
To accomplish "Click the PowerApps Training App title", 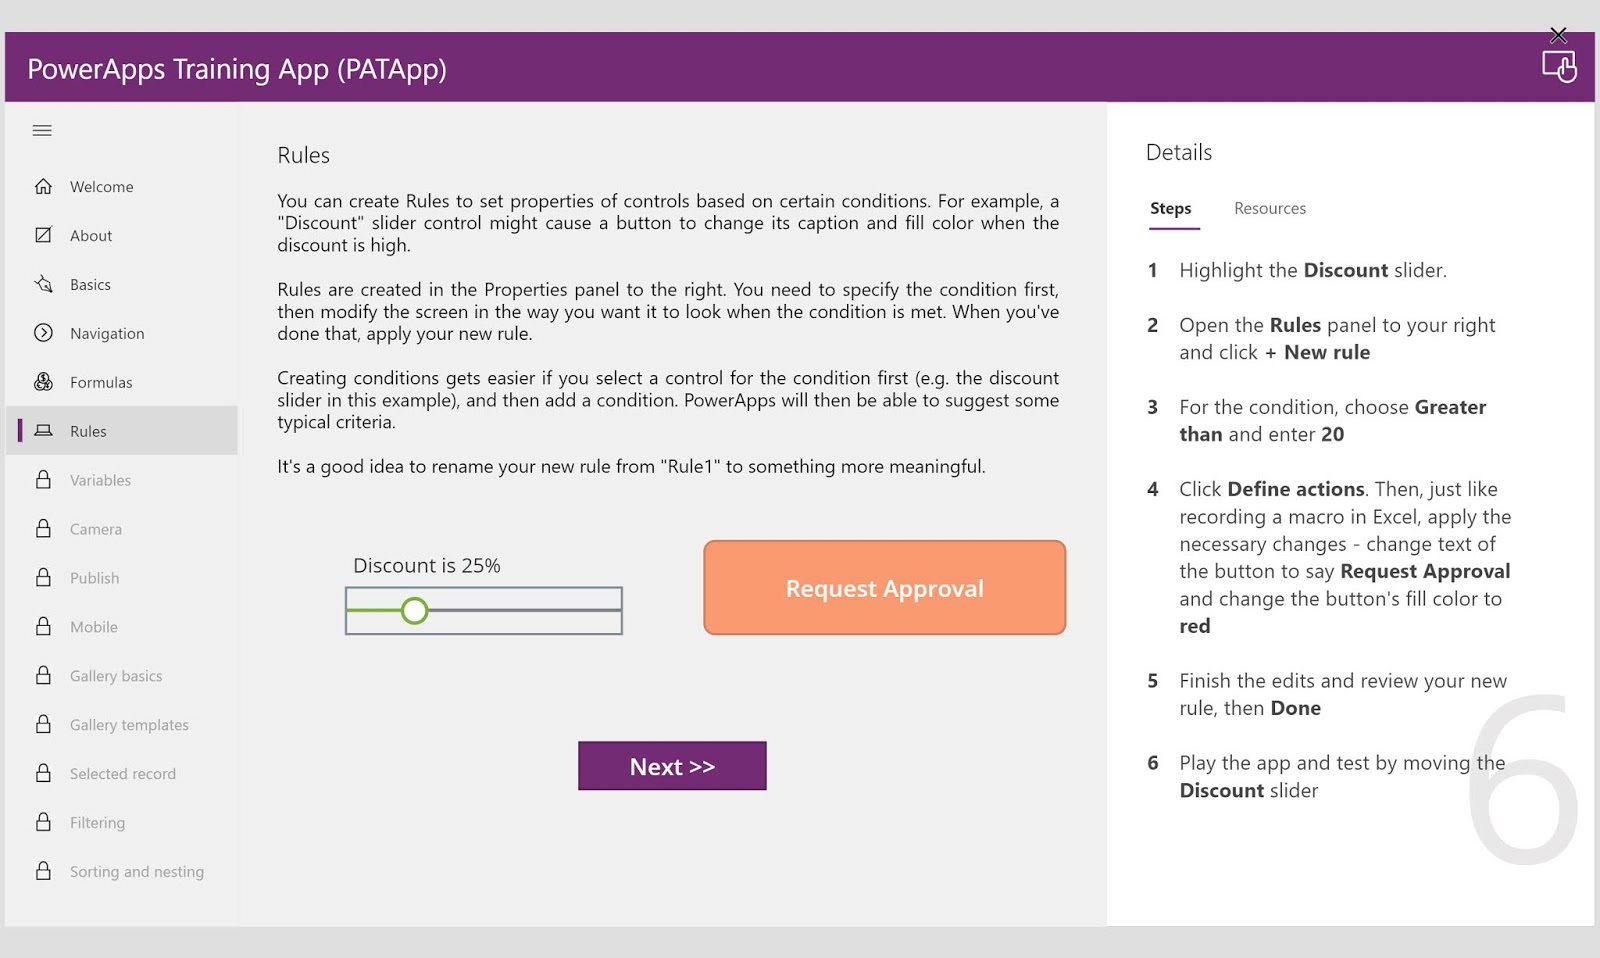I will [x=237, y=69].
